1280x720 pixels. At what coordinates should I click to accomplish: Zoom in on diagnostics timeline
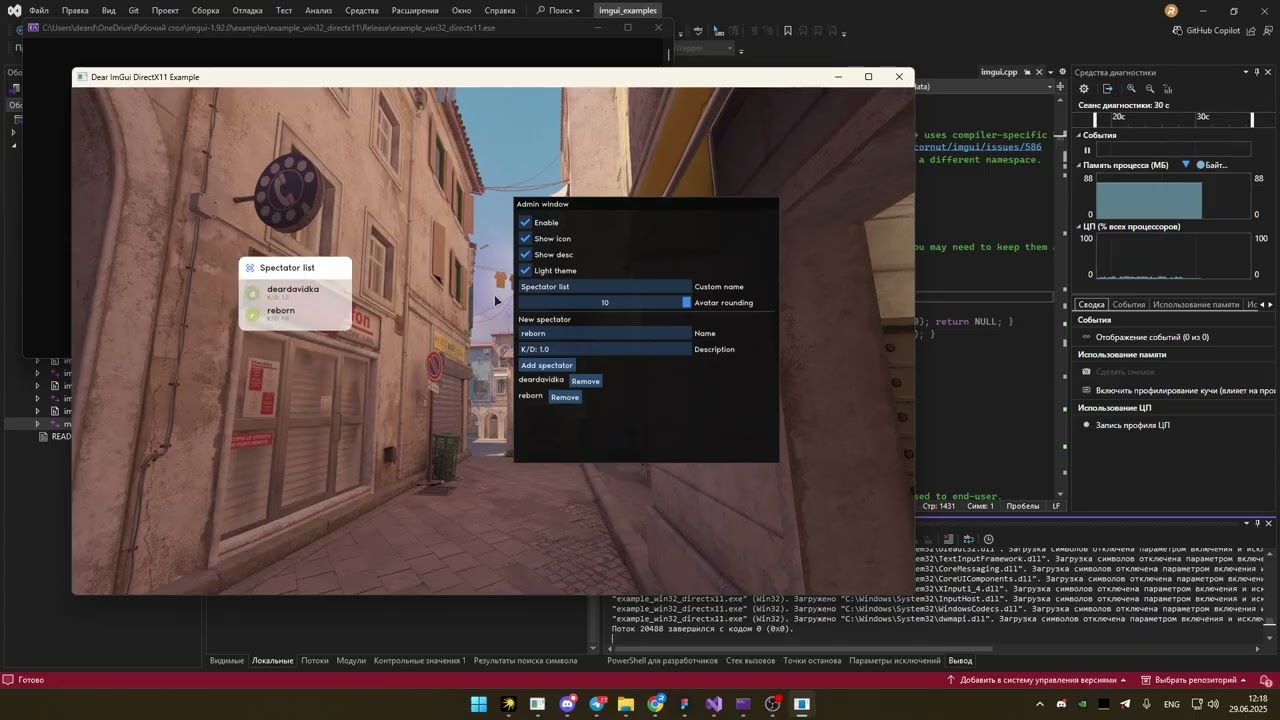(1131, 89)
